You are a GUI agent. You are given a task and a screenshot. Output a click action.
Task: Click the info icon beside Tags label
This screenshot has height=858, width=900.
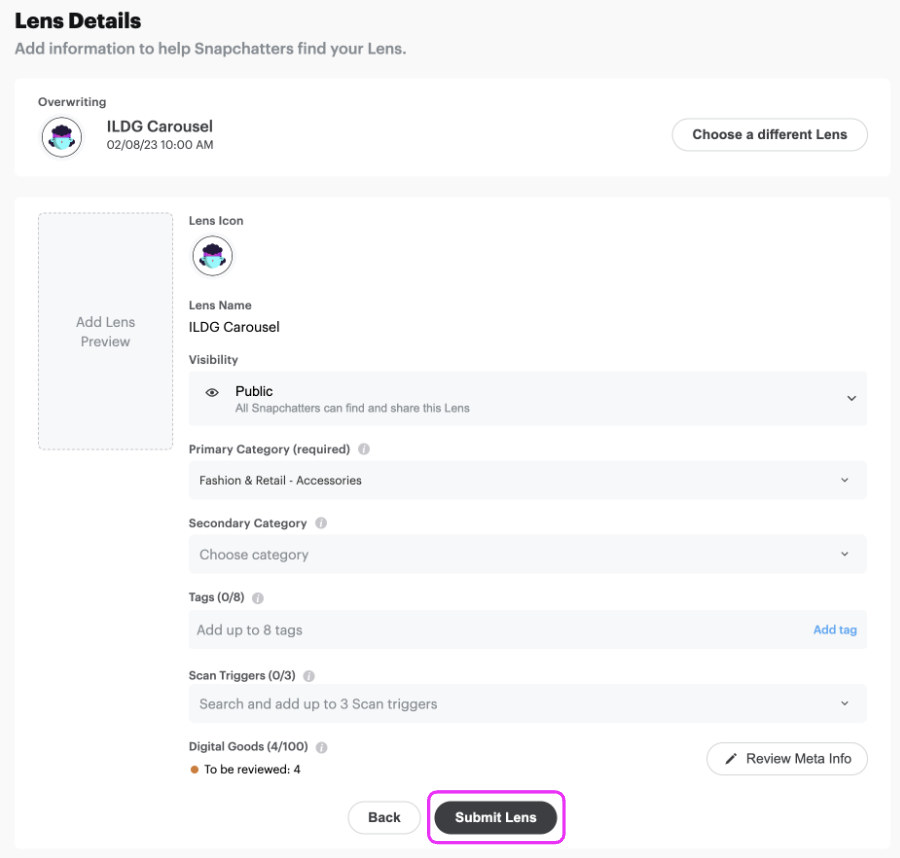click(x=258, y=598)
